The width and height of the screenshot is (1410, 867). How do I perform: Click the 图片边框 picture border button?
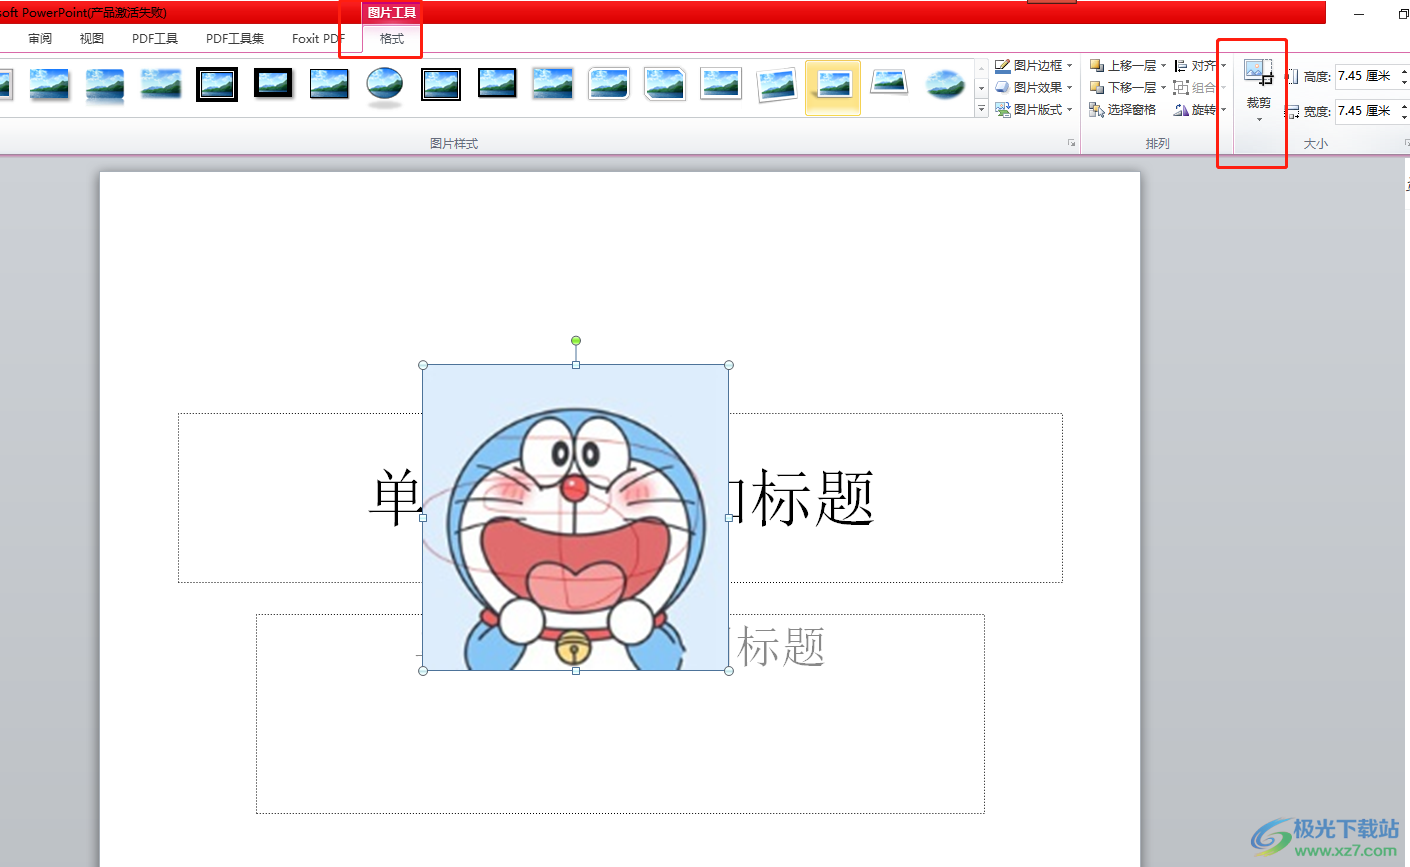point(1028,66)
